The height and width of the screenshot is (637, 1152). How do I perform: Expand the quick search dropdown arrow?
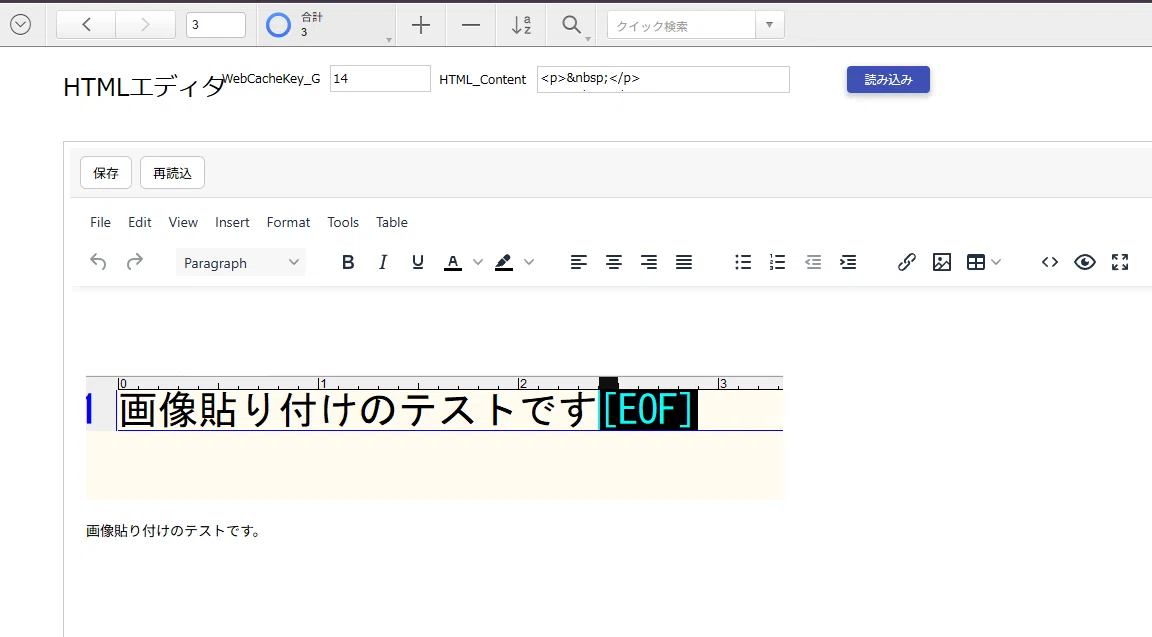pyautogui.click(x=769, y=25)
